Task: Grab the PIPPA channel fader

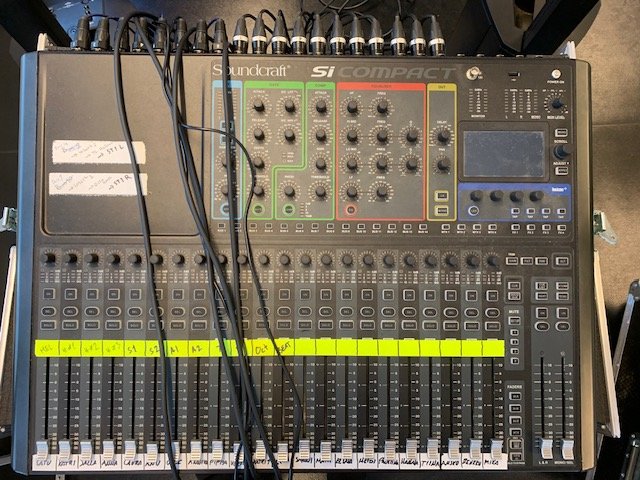Action: click(217, 449)
